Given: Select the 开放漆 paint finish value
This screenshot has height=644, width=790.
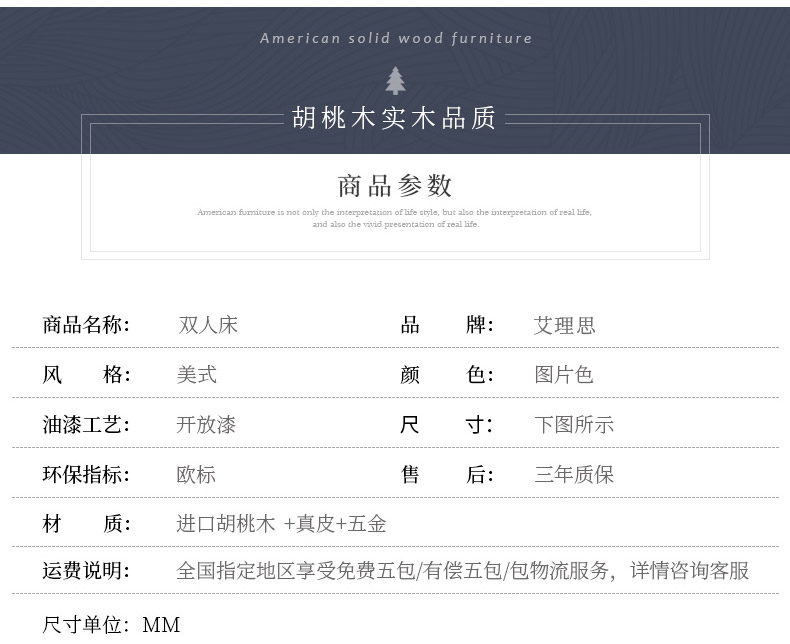Looking at the screenshot, I should click(206, 425).
